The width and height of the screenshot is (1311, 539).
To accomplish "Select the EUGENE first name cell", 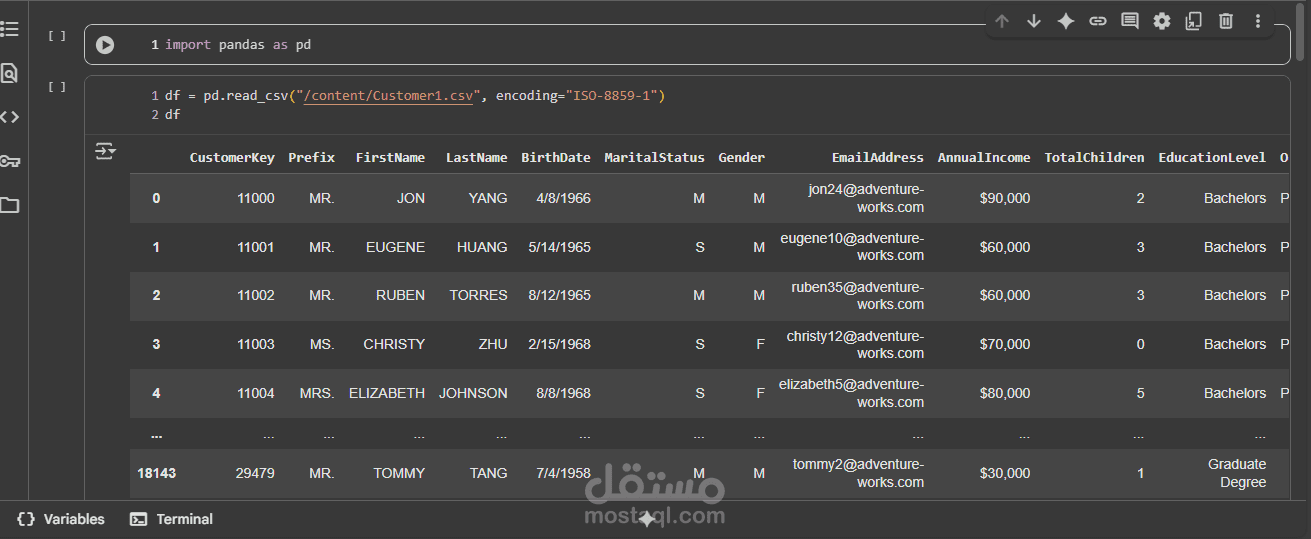I will pyautogui.click(x=395, y=247).
